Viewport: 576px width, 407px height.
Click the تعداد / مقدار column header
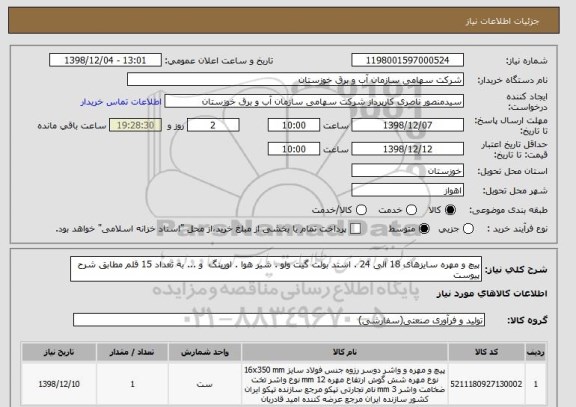[132, 352]
